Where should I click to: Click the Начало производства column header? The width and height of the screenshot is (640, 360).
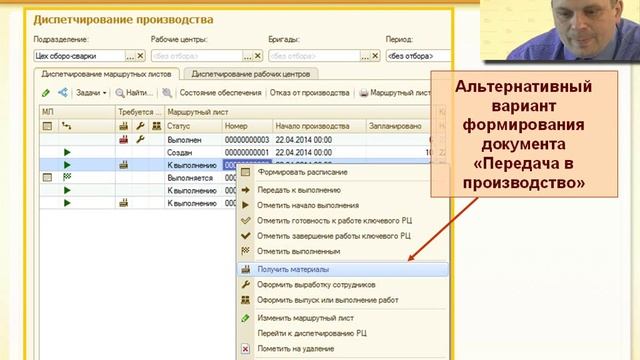[320, 126]
